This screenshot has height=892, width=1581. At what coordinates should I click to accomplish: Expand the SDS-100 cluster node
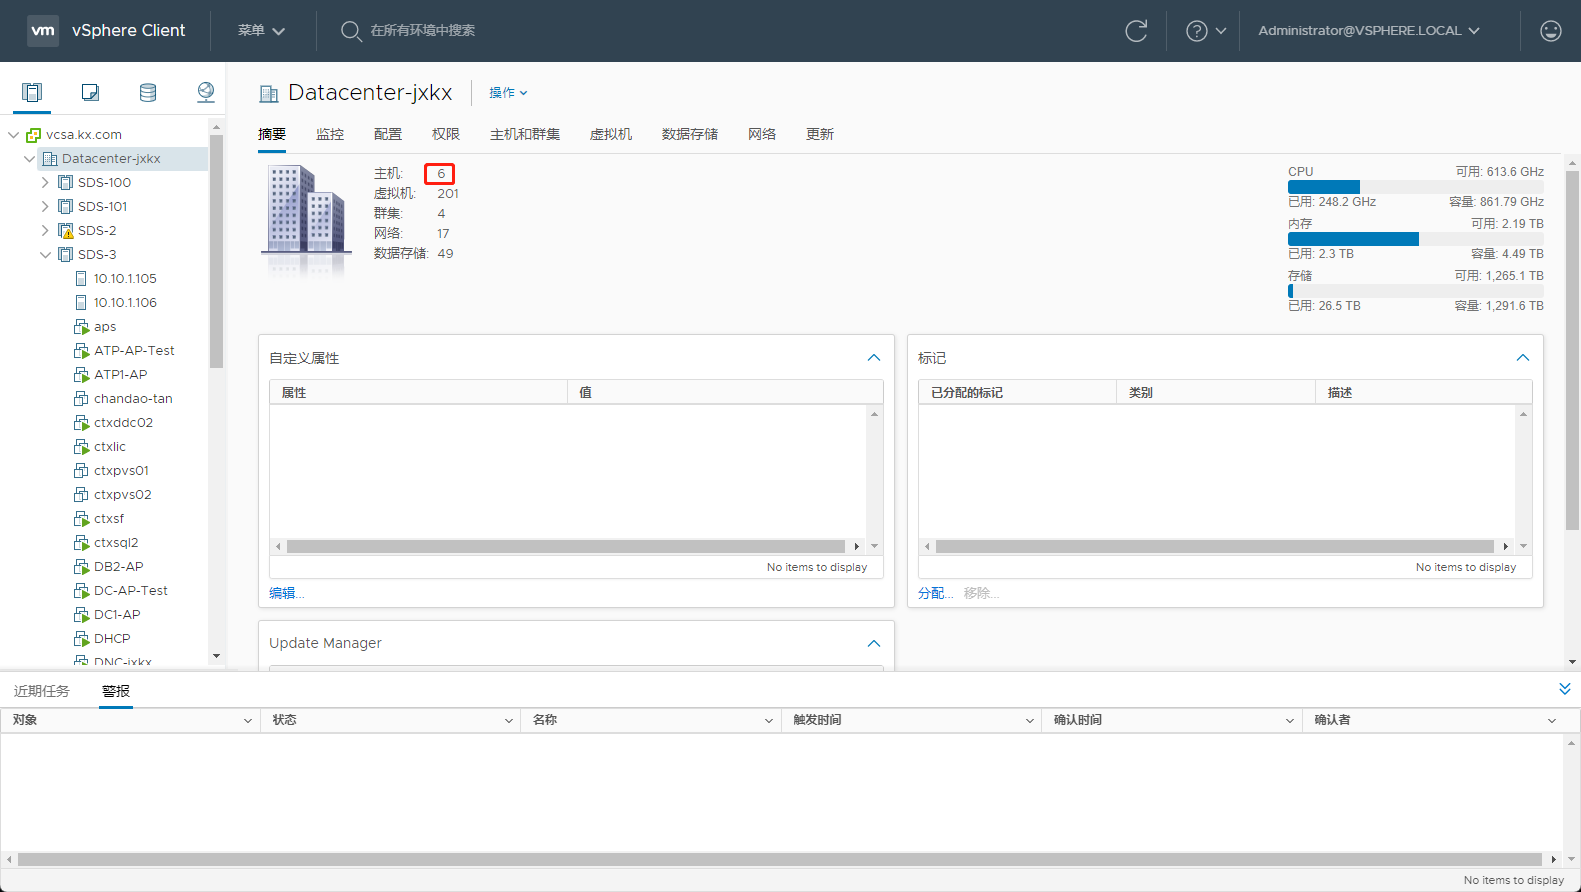45,183
